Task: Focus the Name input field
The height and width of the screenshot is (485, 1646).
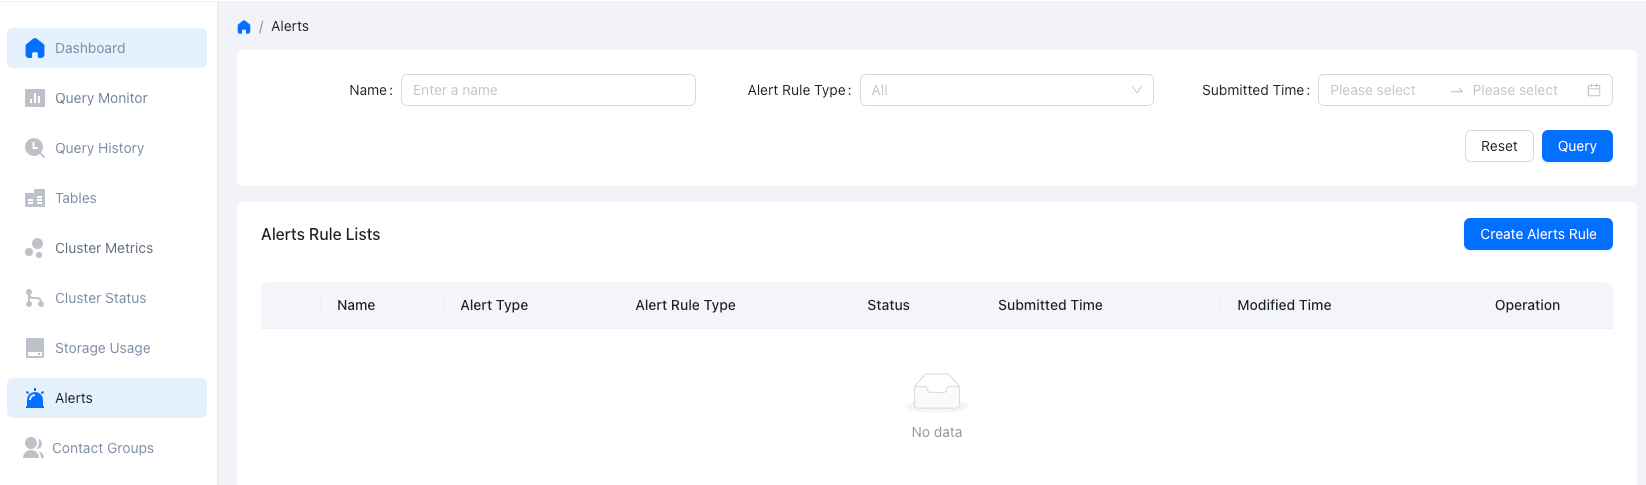Action: (x=548, y=90)
